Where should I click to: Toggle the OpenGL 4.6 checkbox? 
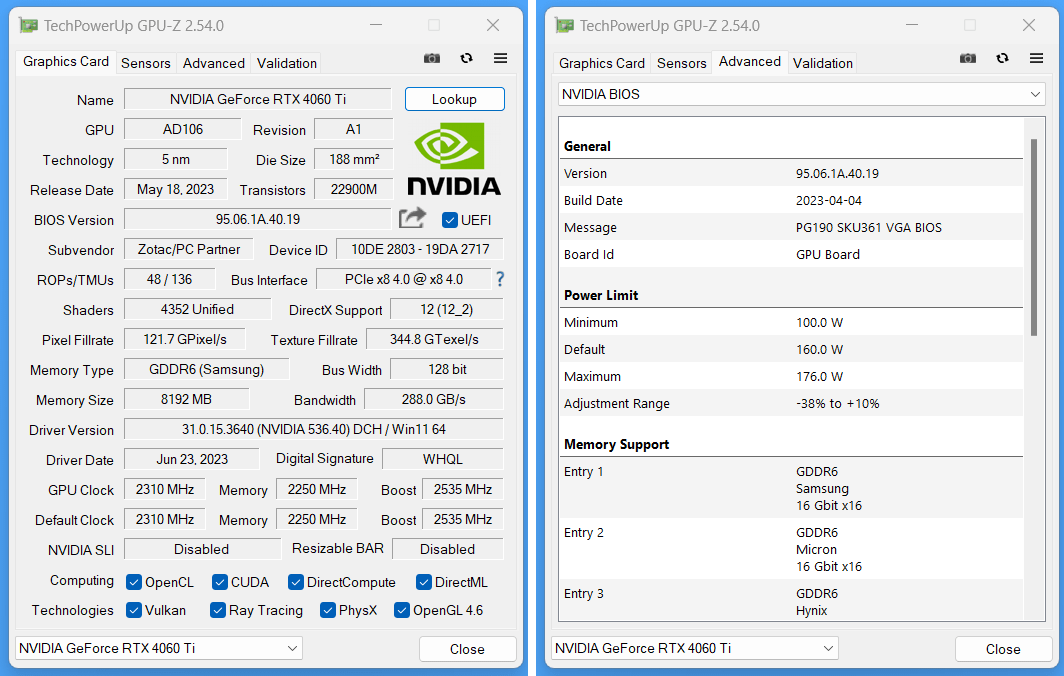402,610
